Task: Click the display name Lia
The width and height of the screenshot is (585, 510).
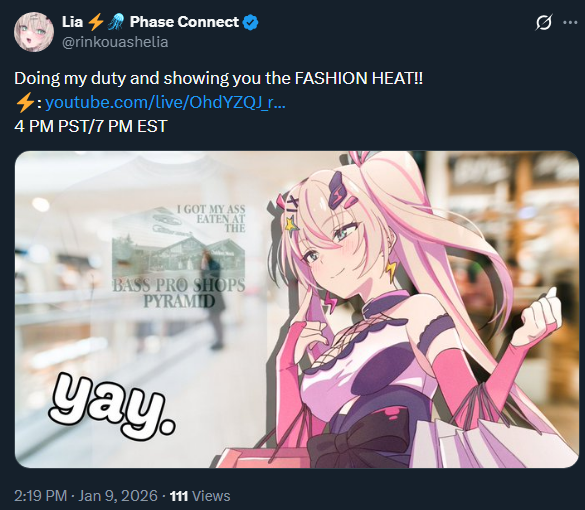Action: [72, 22]
